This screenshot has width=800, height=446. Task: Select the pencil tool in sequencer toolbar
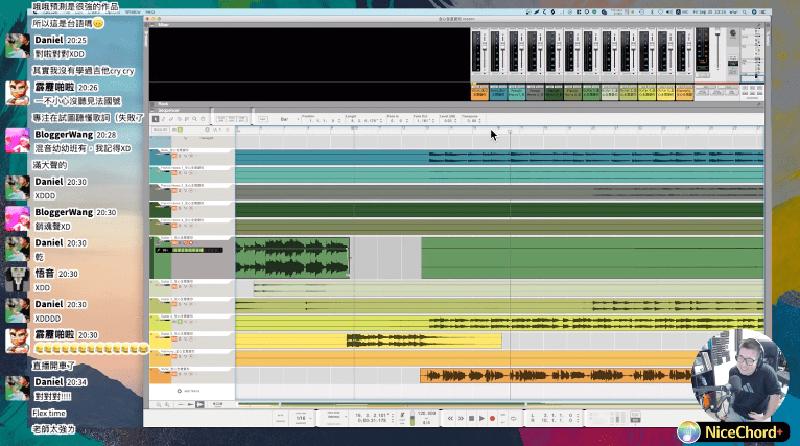(164, 118)
